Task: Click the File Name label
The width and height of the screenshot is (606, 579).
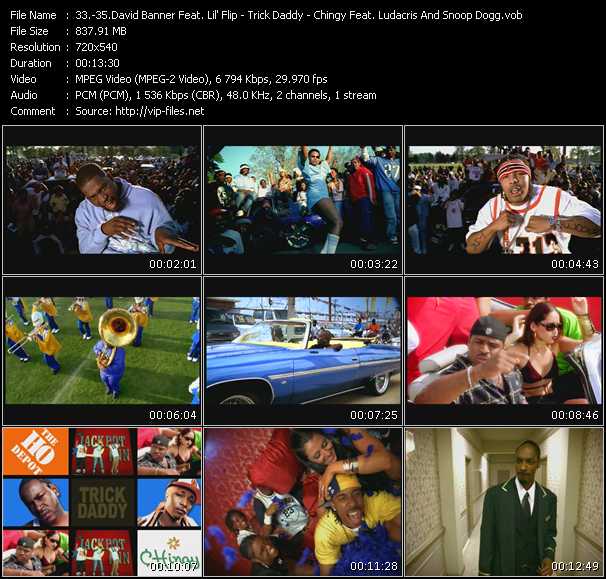Action: (33, 15)
